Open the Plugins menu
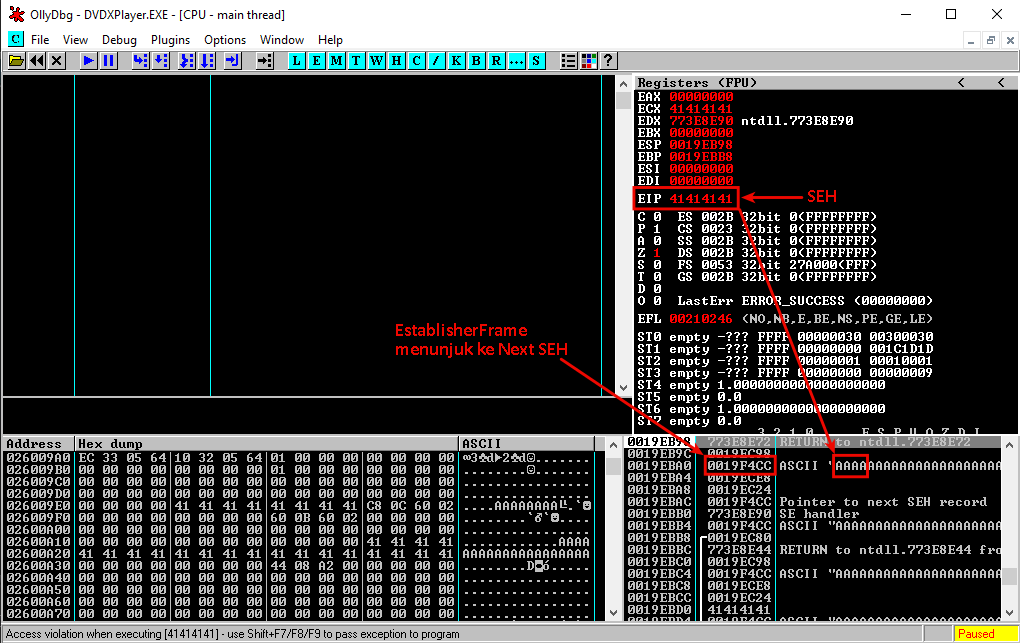 [170, 40]
